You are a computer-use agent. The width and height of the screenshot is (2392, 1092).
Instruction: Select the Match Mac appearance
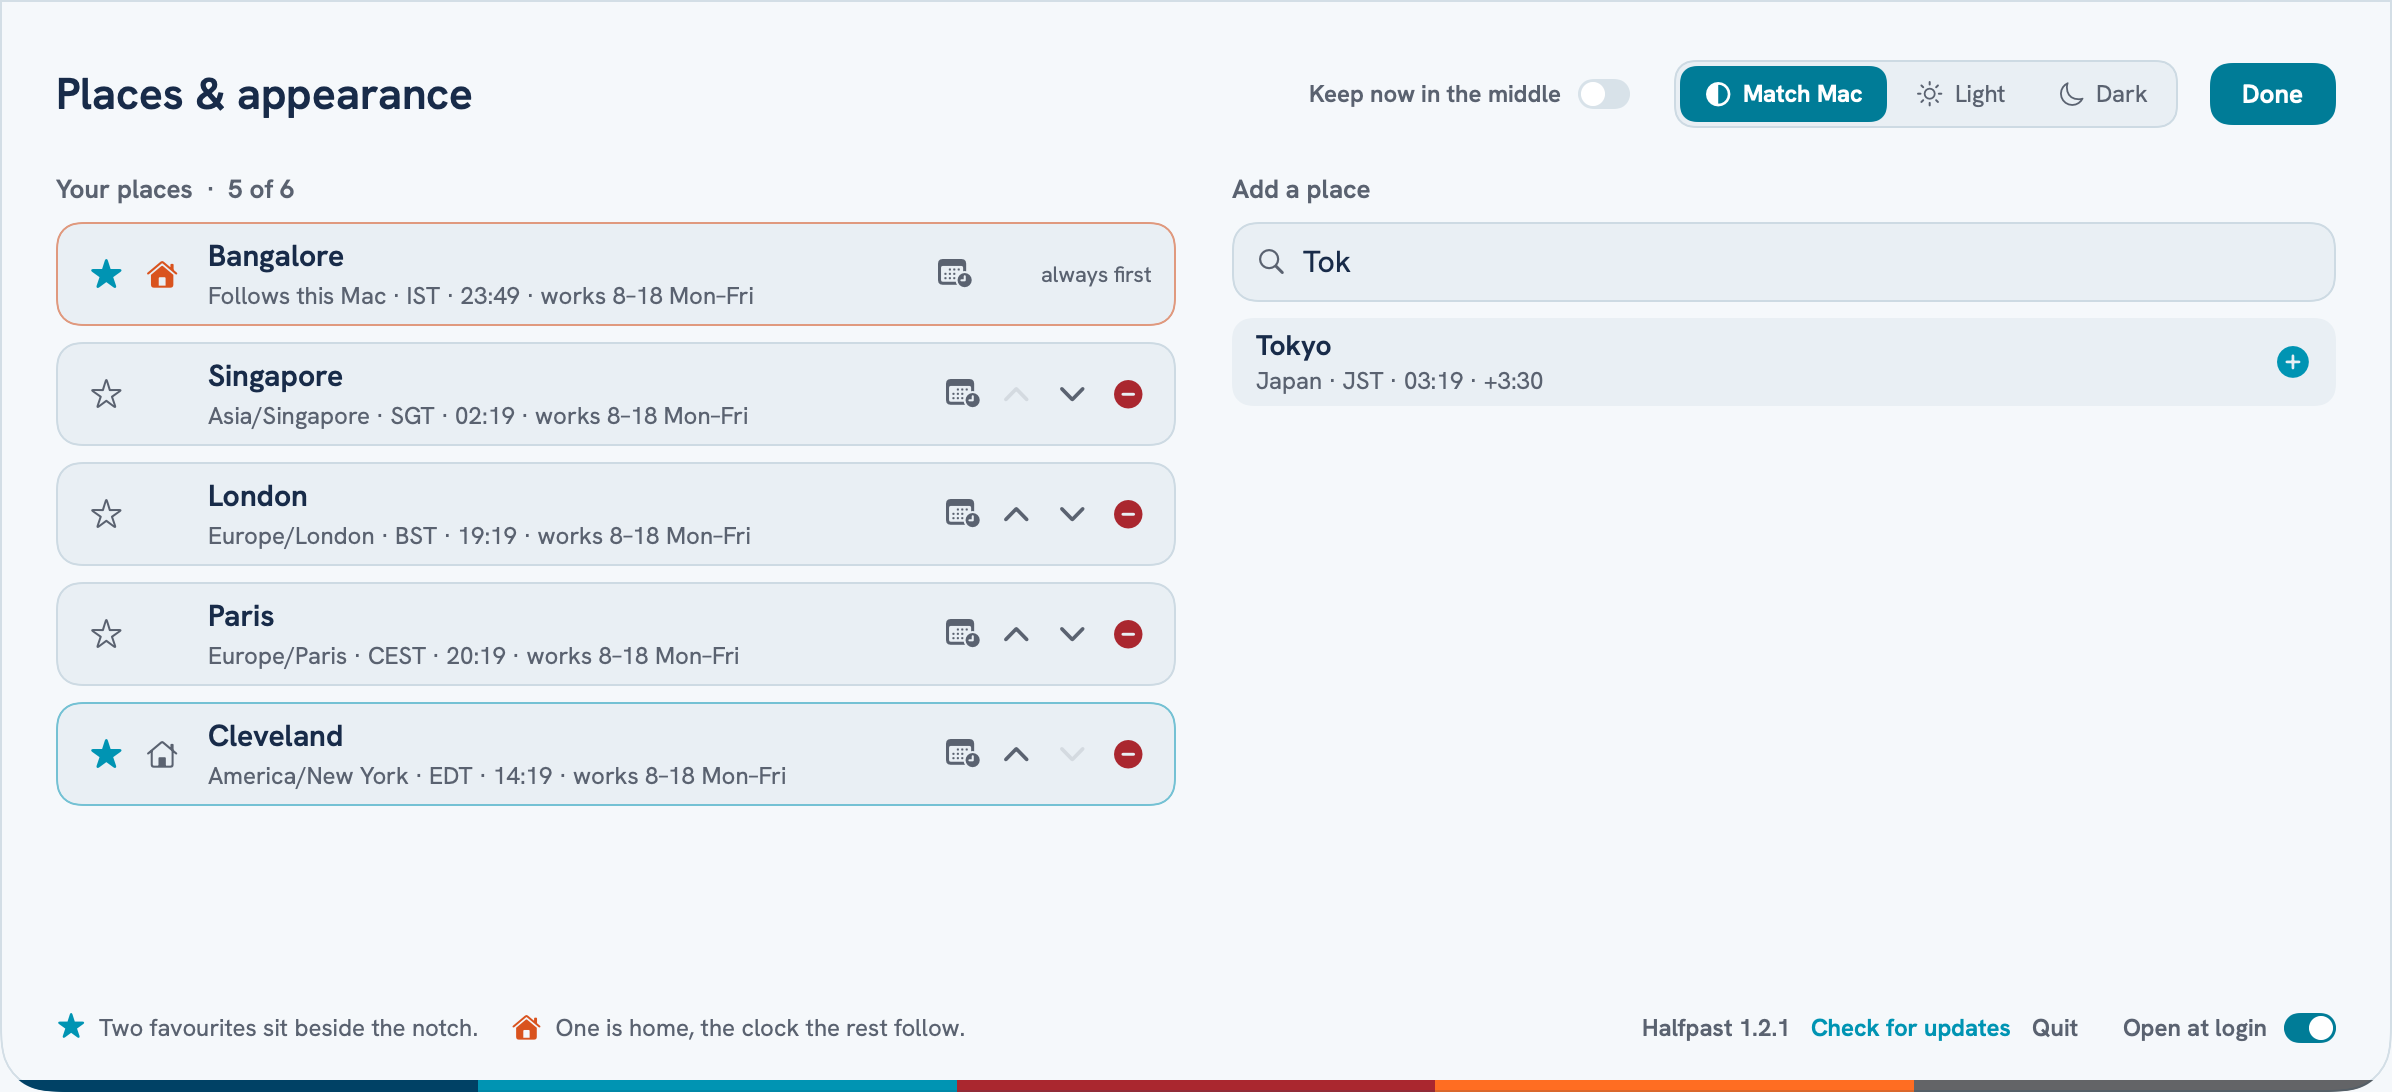point(1783,94)
